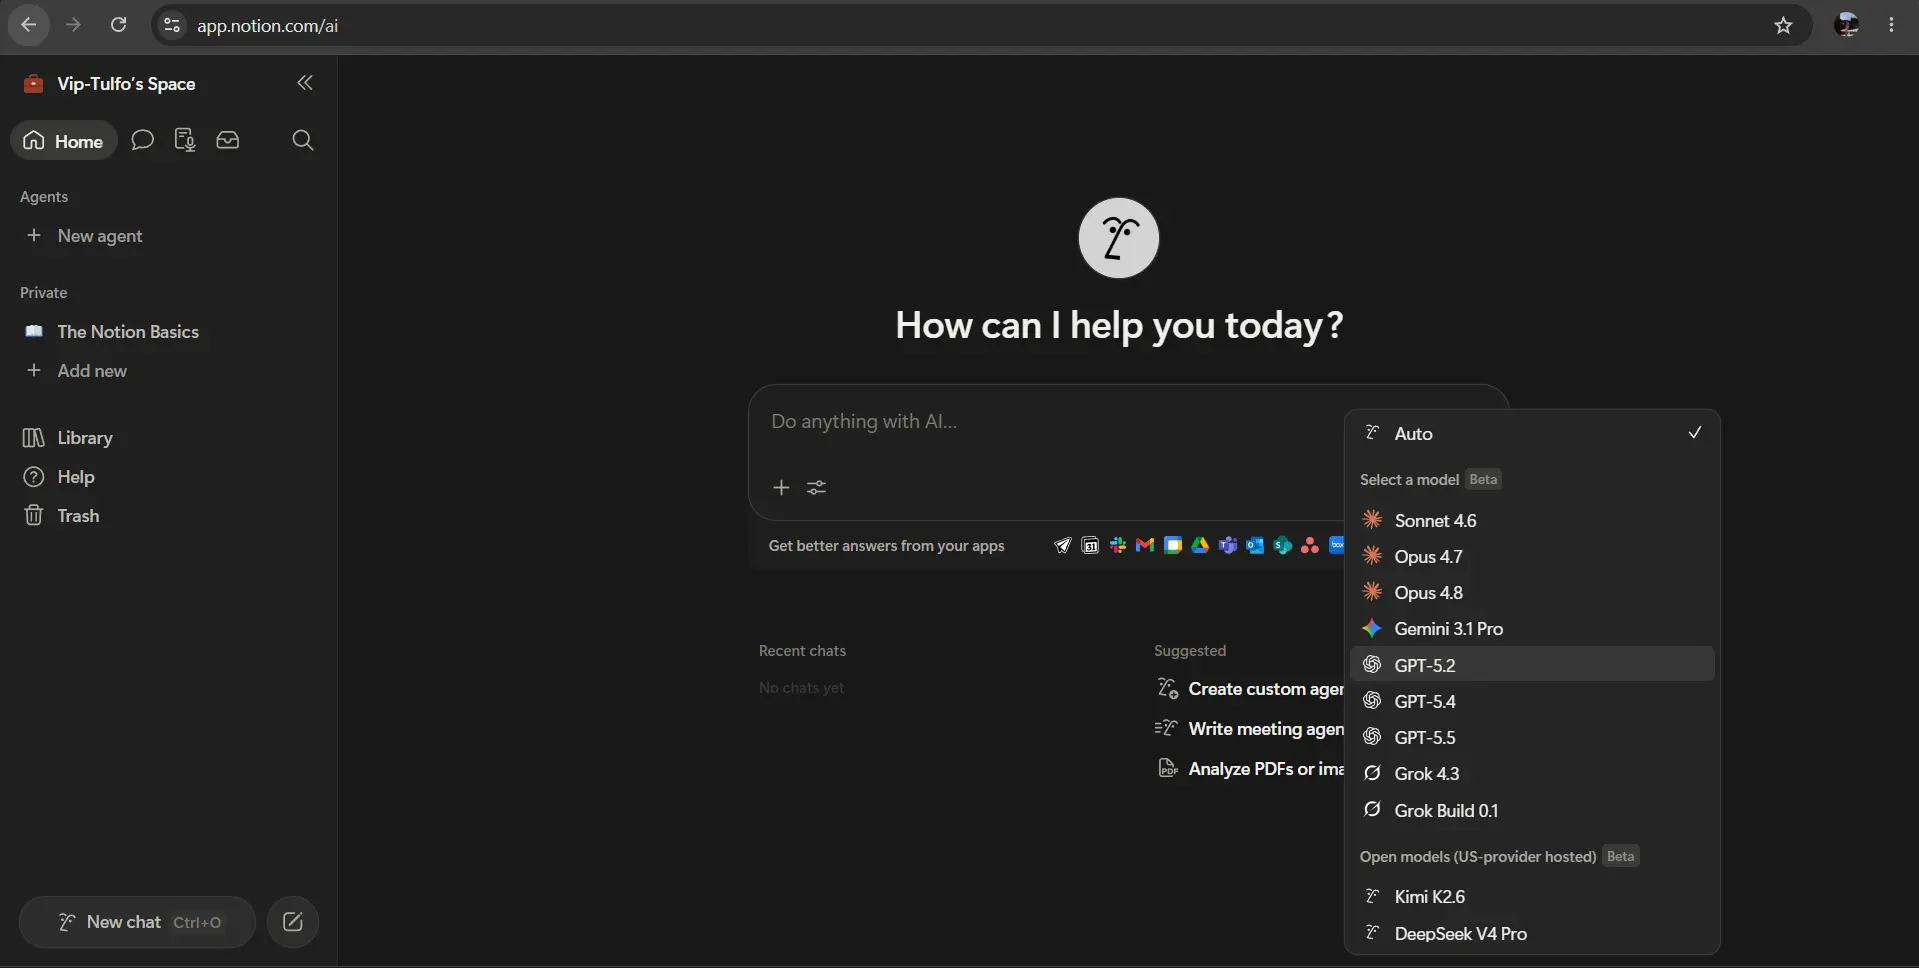The image size is (1919, 968).
Task: Connect the Notion Mail paper plane app
Action: (1063, 545)
